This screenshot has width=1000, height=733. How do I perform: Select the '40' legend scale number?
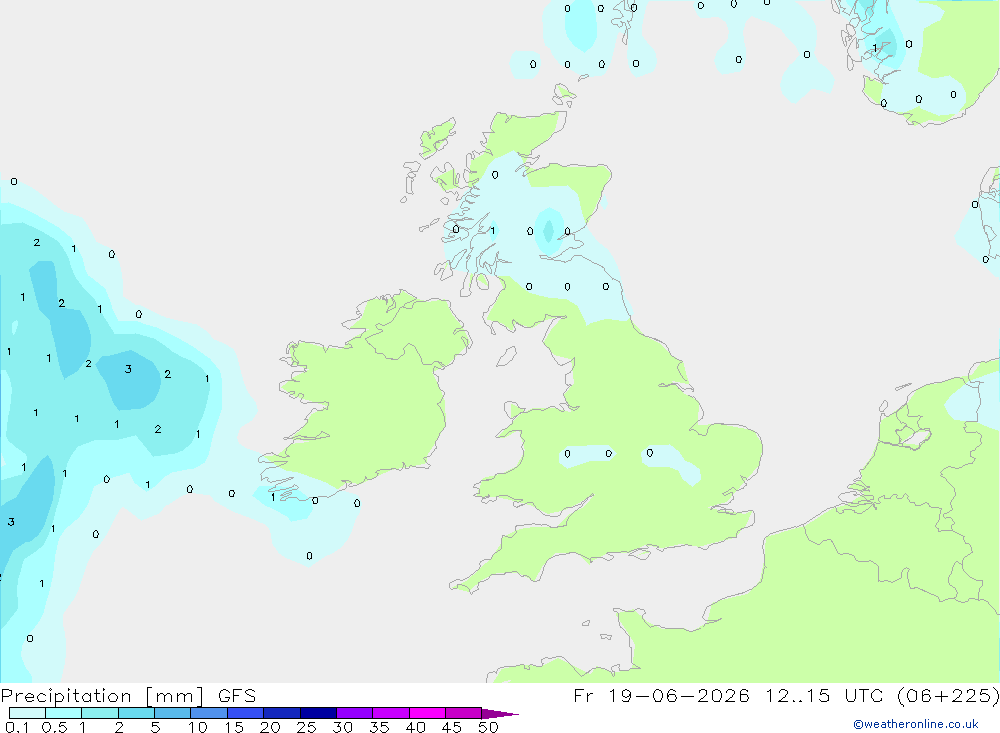415,727
